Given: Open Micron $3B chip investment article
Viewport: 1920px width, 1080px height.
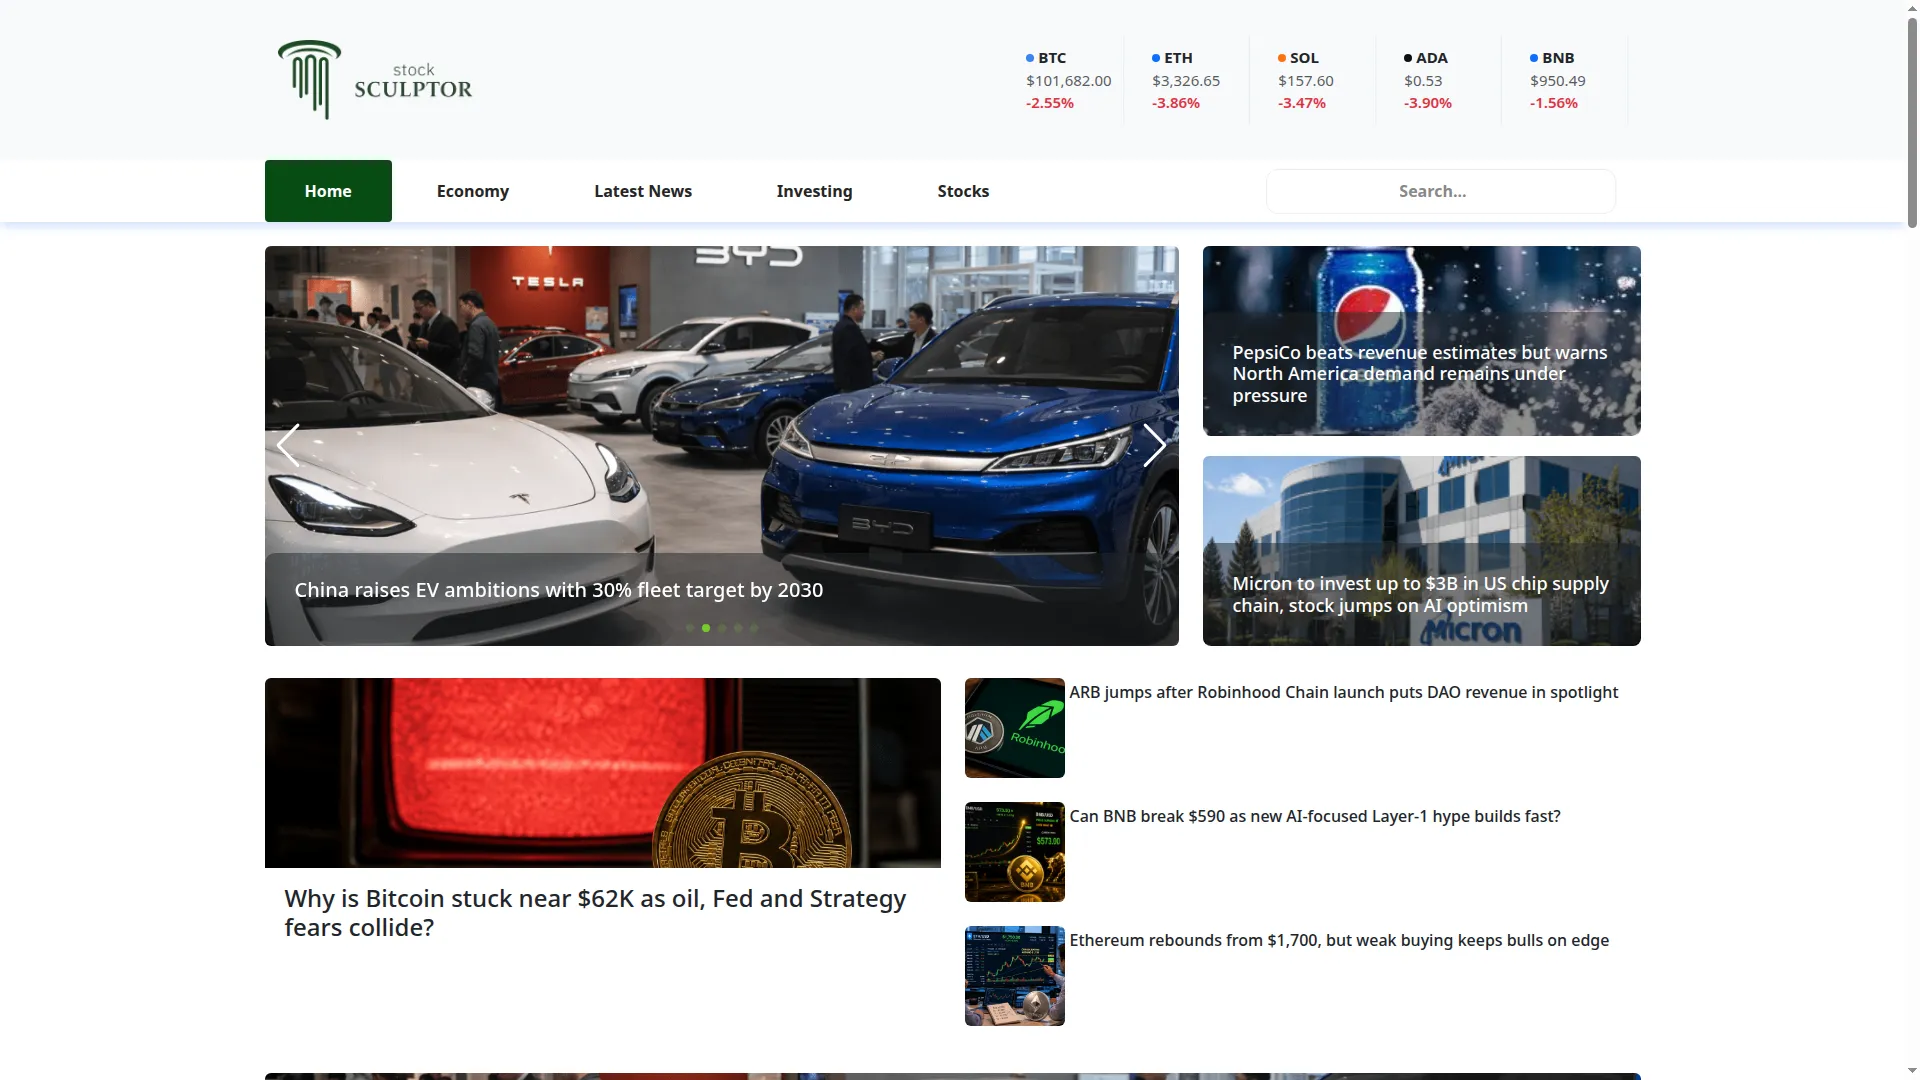Looking at the screenshot, I should tap(1421, 551).
